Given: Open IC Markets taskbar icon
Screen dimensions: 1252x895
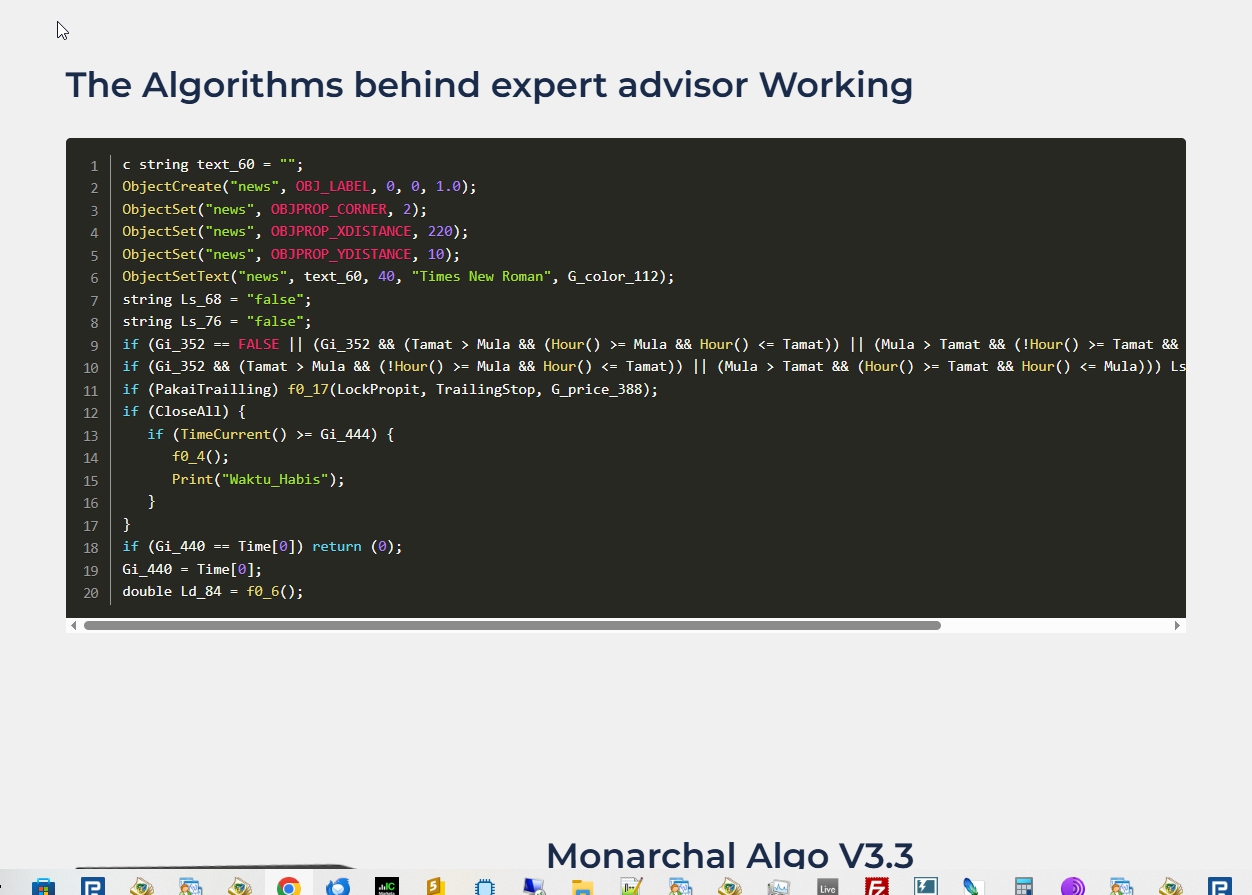Looking at the screenshot, I should (x=387, y=887).
